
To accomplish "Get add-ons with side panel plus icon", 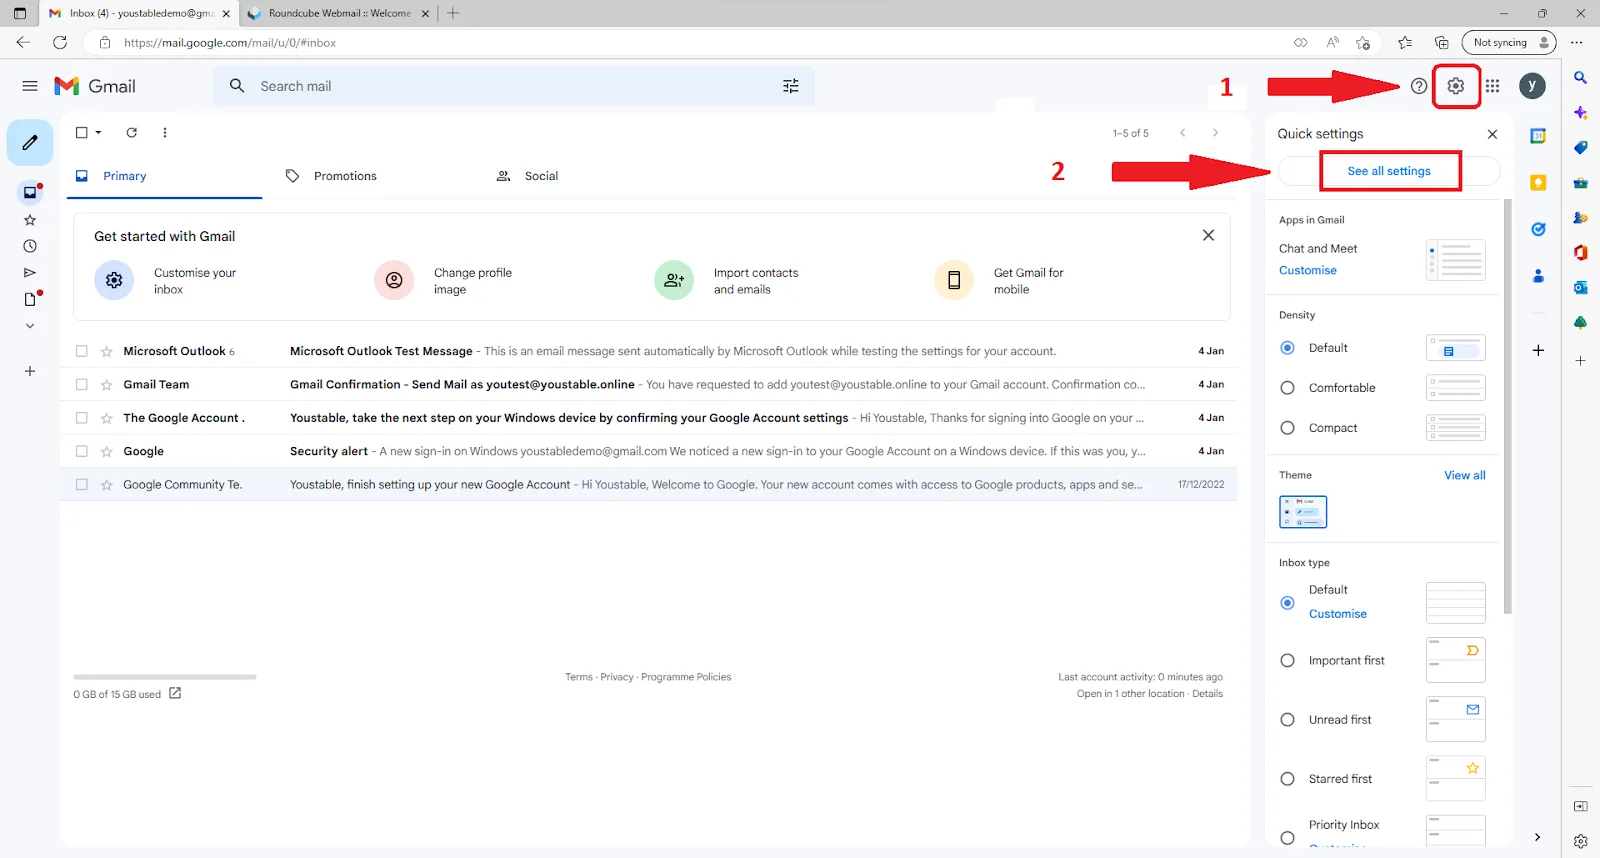I will click(1538, 350).
